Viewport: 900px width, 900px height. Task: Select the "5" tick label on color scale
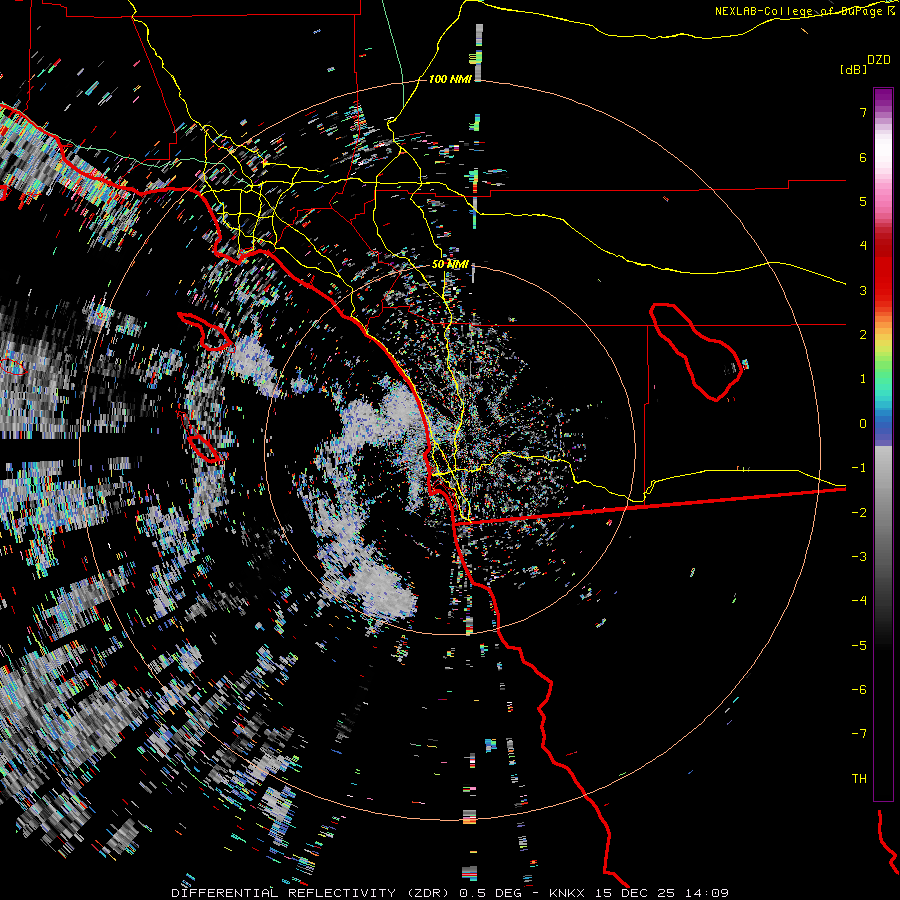863,201
